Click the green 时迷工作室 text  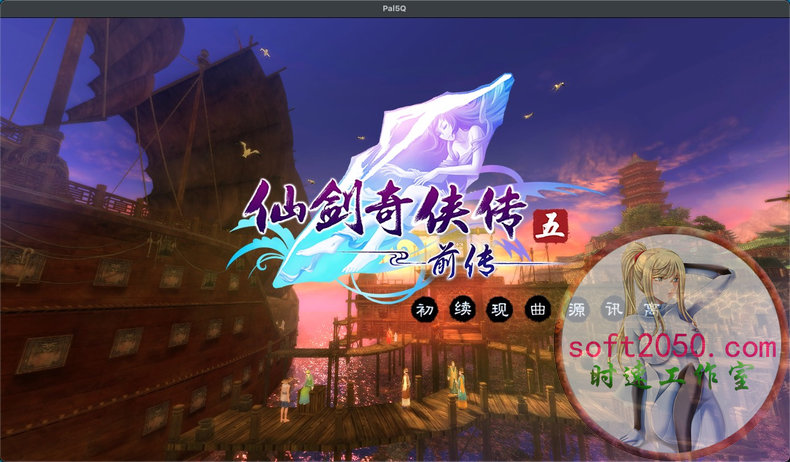[671, 378]
